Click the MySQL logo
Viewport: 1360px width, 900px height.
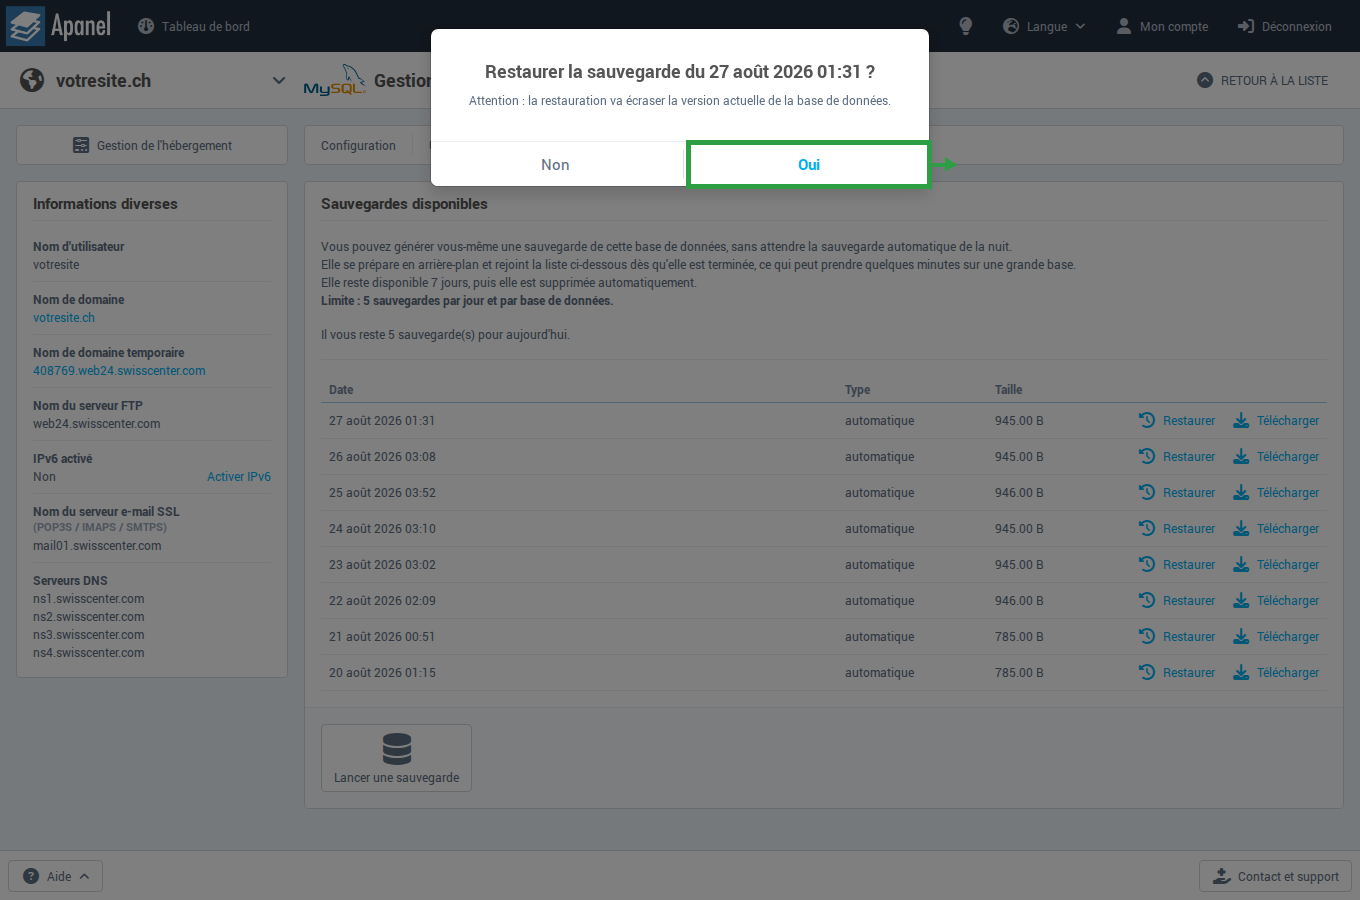(335, 80)
